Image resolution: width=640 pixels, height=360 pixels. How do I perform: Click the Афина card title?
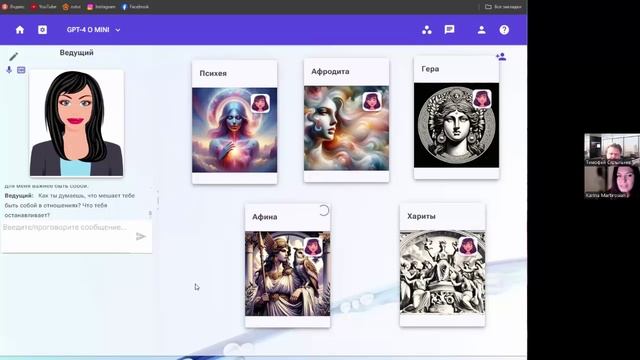[264, 217]
